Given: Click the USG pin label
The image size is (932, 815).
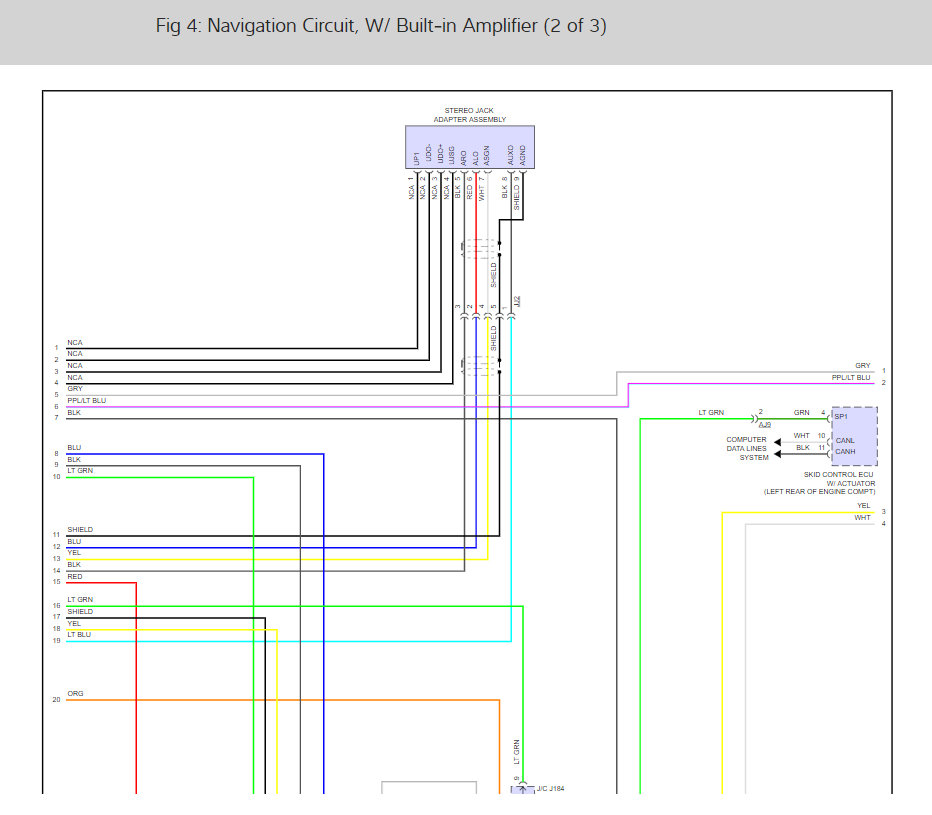Looking at the screenshot, I should click(452, 156).
